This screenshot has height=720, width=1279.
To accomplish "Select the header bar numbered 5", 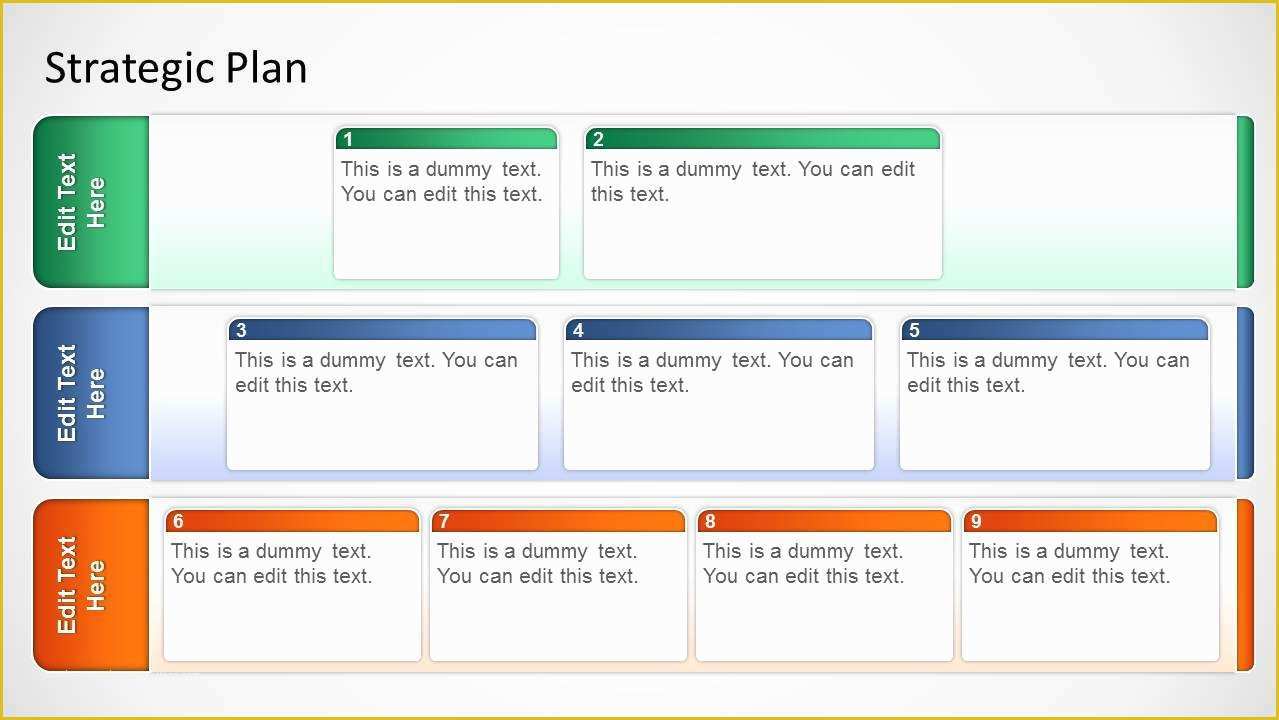I will click(x=1054, y=330).
